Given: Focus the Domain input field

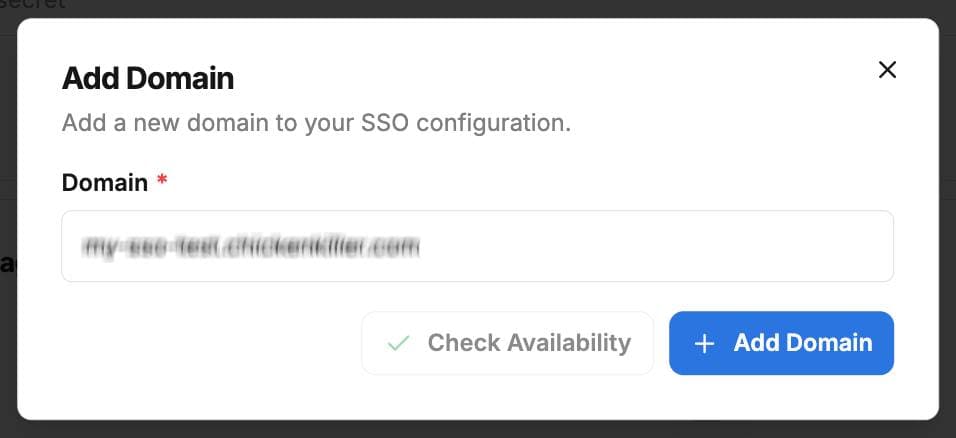Looking at the screenshot, I should (x=477, y=246).
